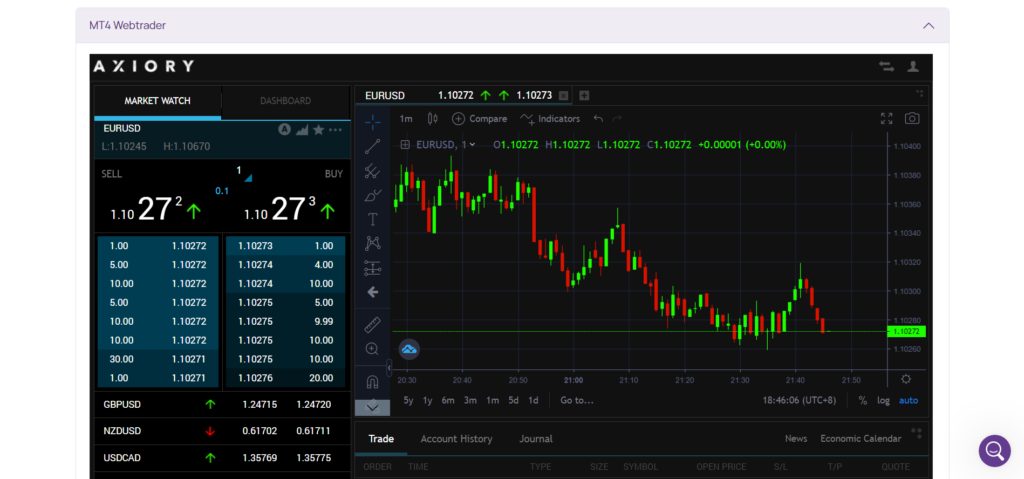
Task: Click the Compare symbols button
Action: pos(479,119)
